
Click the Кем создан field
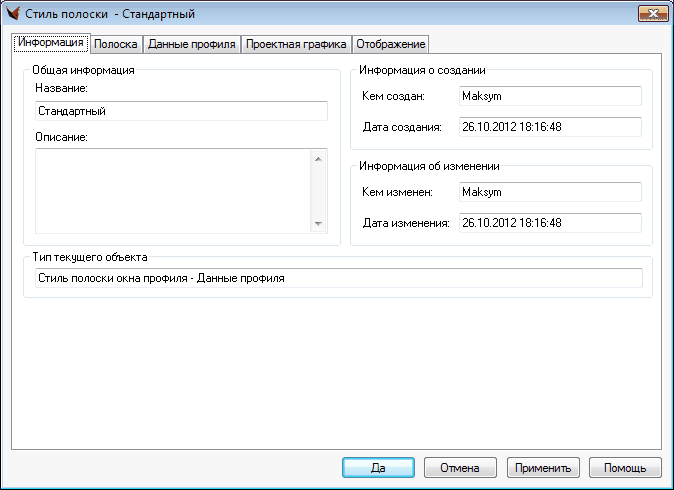548,96
